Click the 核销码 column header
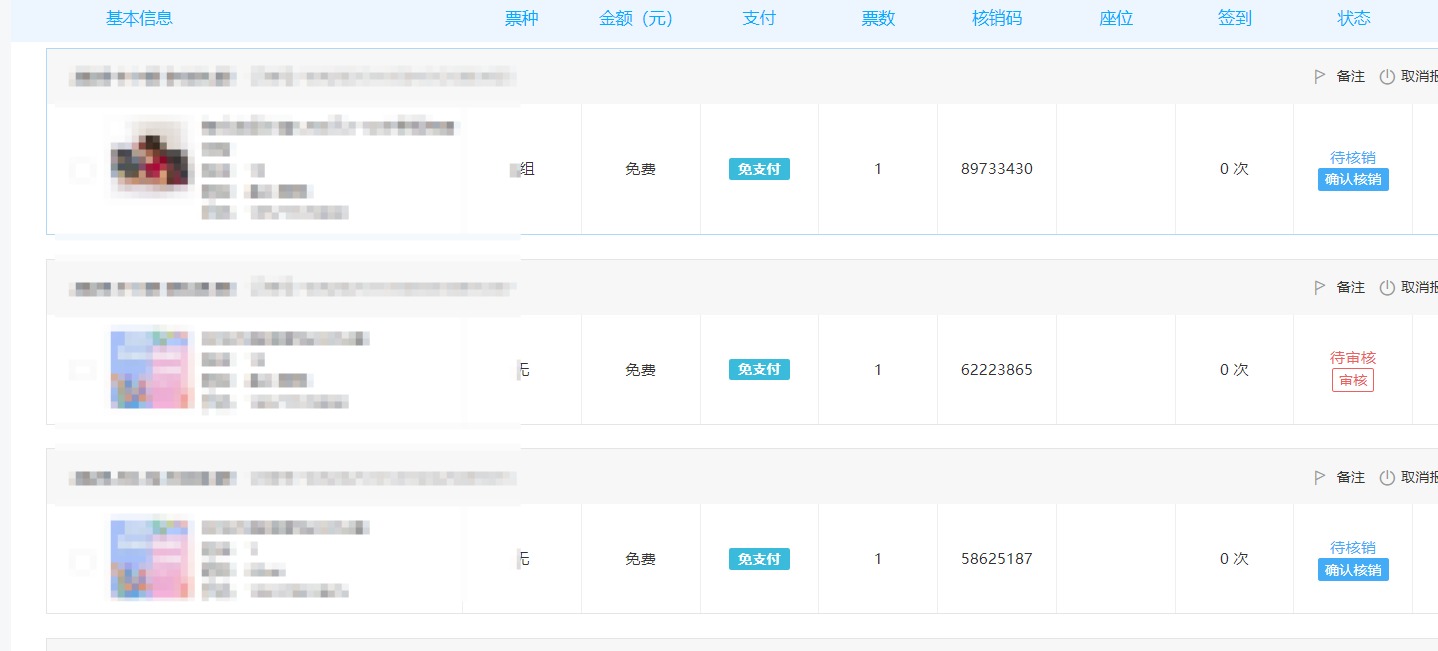This screenshot has height=651, width=1438. [997, 19]
